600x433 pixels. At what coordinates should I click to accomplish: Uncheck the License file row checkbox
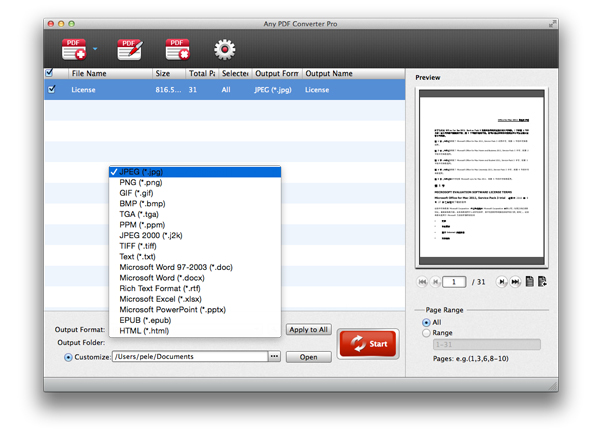tap(51, 89)
